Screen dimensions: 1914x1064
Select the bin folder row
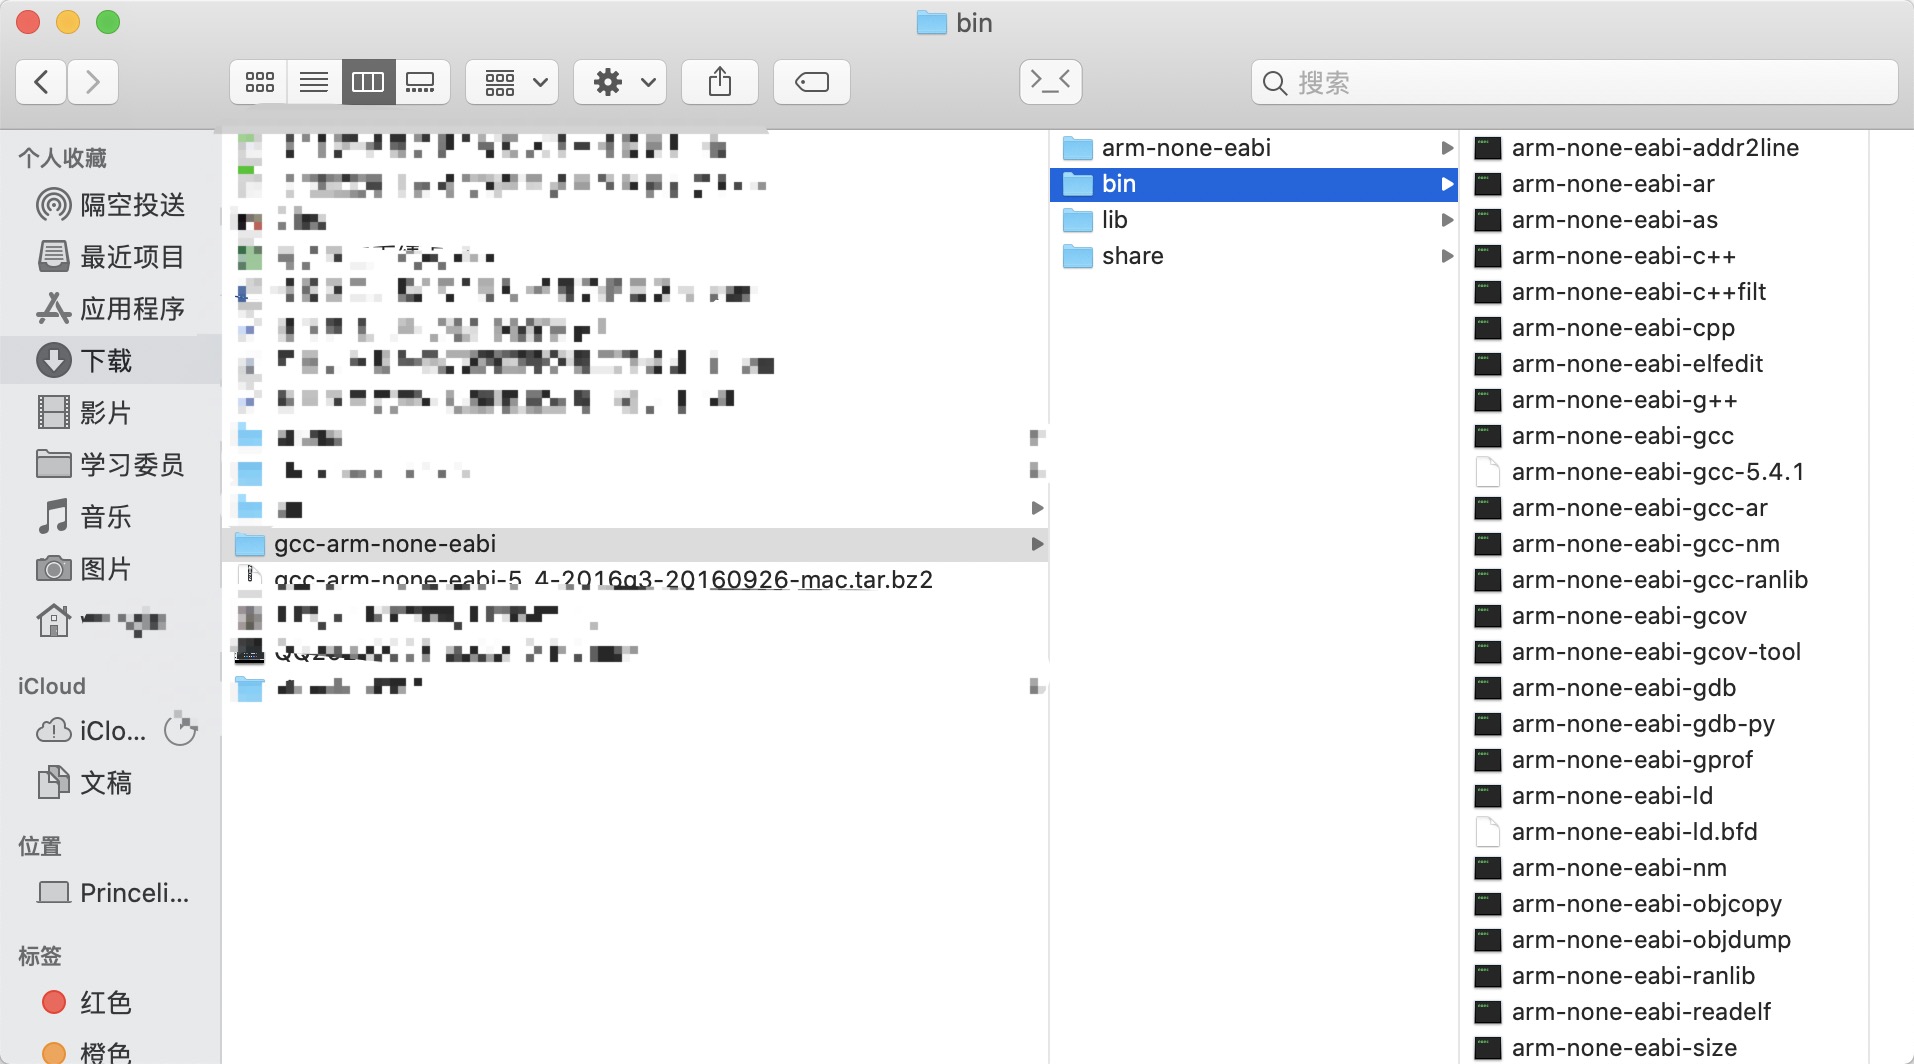[1254, 184]
